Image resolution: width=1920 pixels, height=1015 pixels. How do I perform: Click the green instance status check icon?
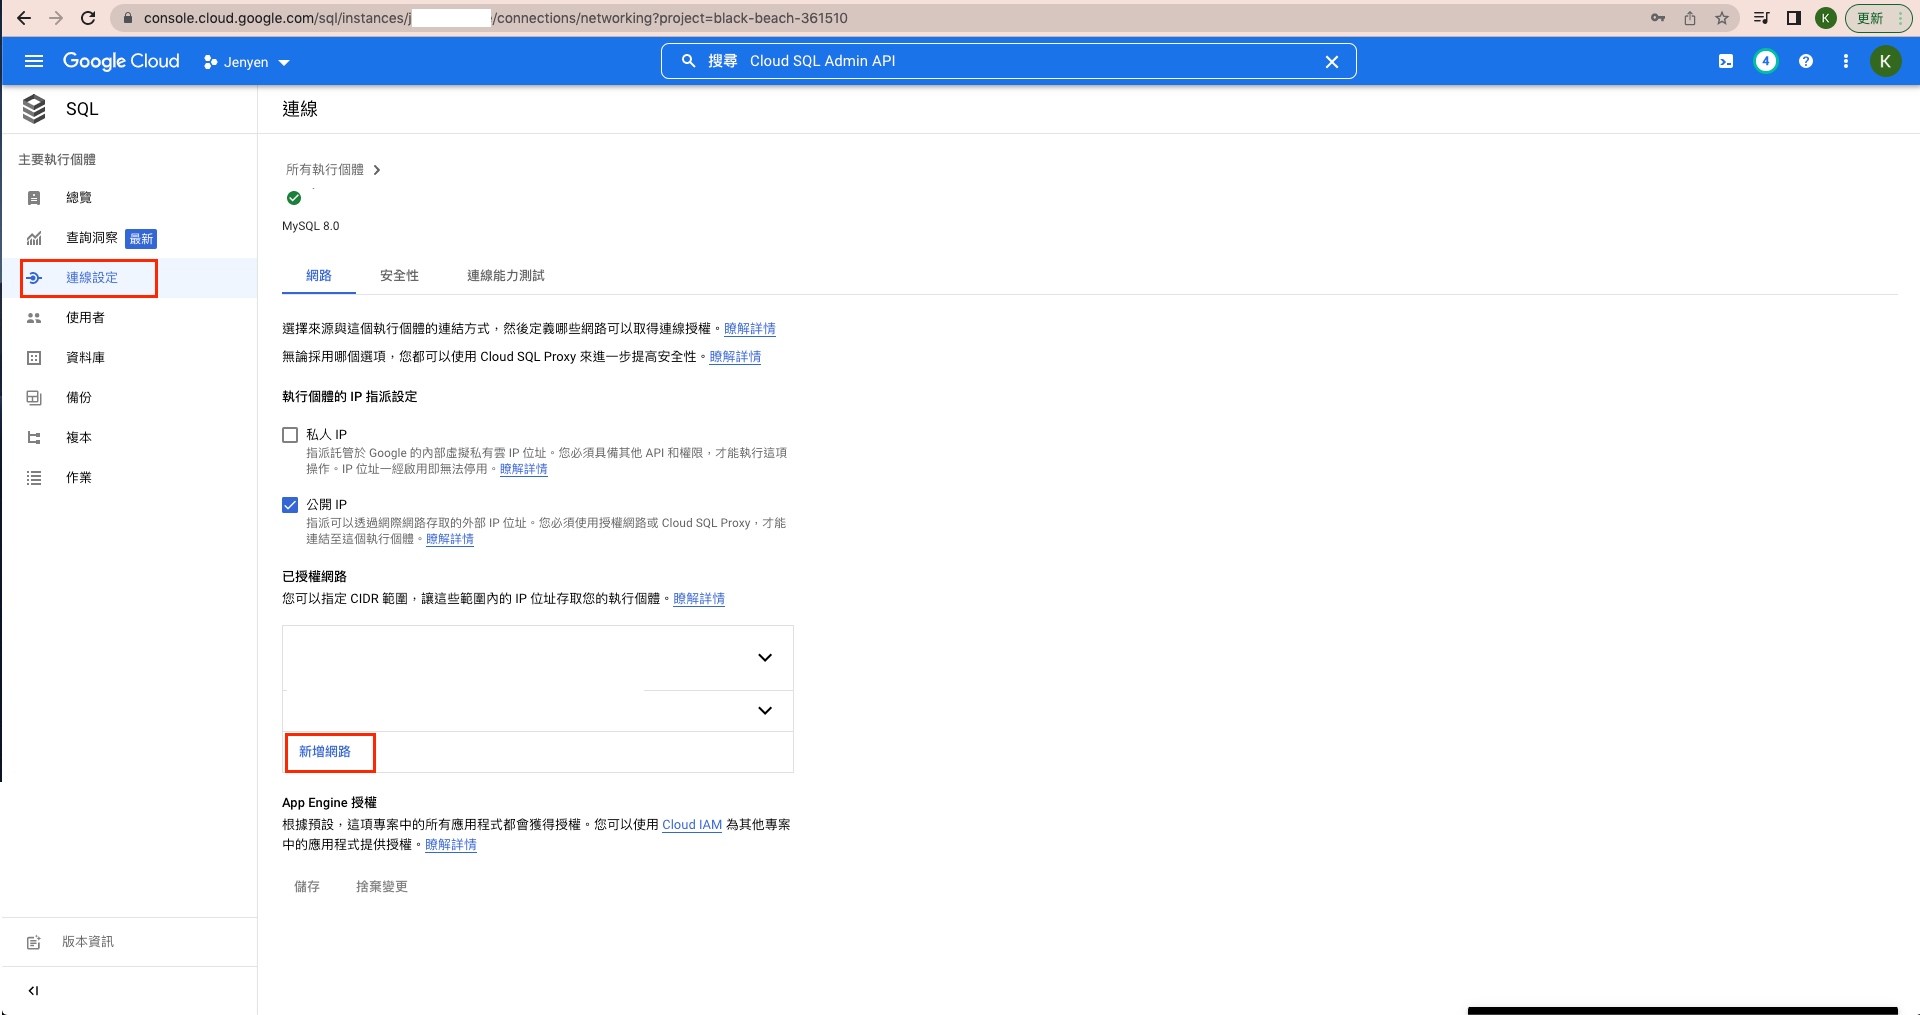[294, 198]
